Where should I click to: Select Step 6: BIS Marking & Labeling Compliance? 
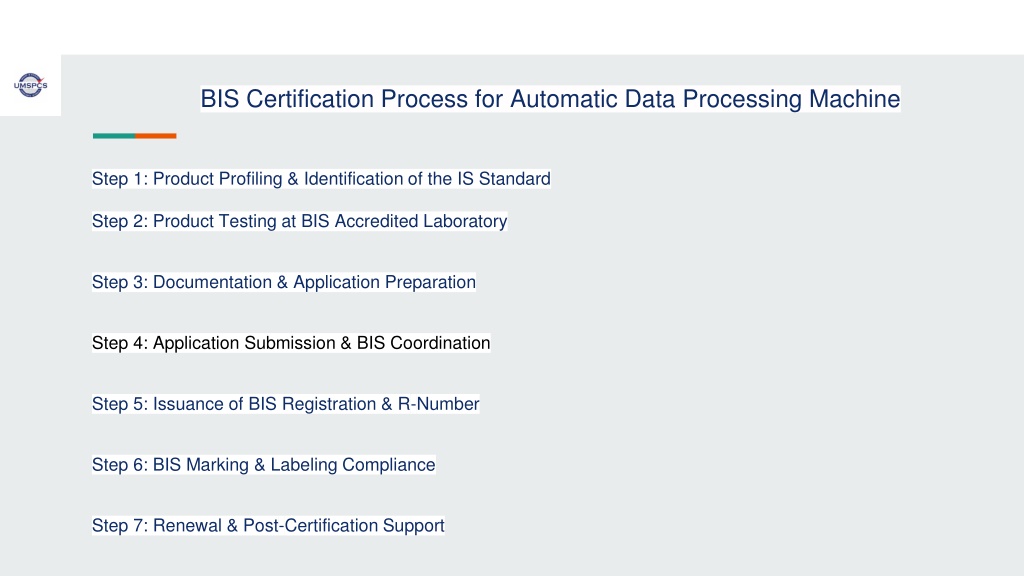(263, 464)
